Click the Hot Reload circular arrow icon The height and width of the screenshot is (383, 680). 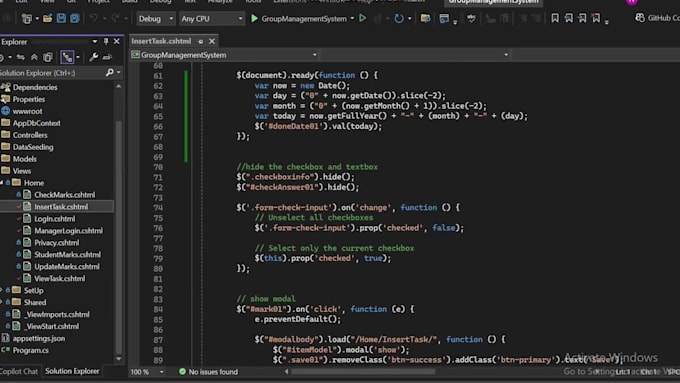(x=399, y=18)
